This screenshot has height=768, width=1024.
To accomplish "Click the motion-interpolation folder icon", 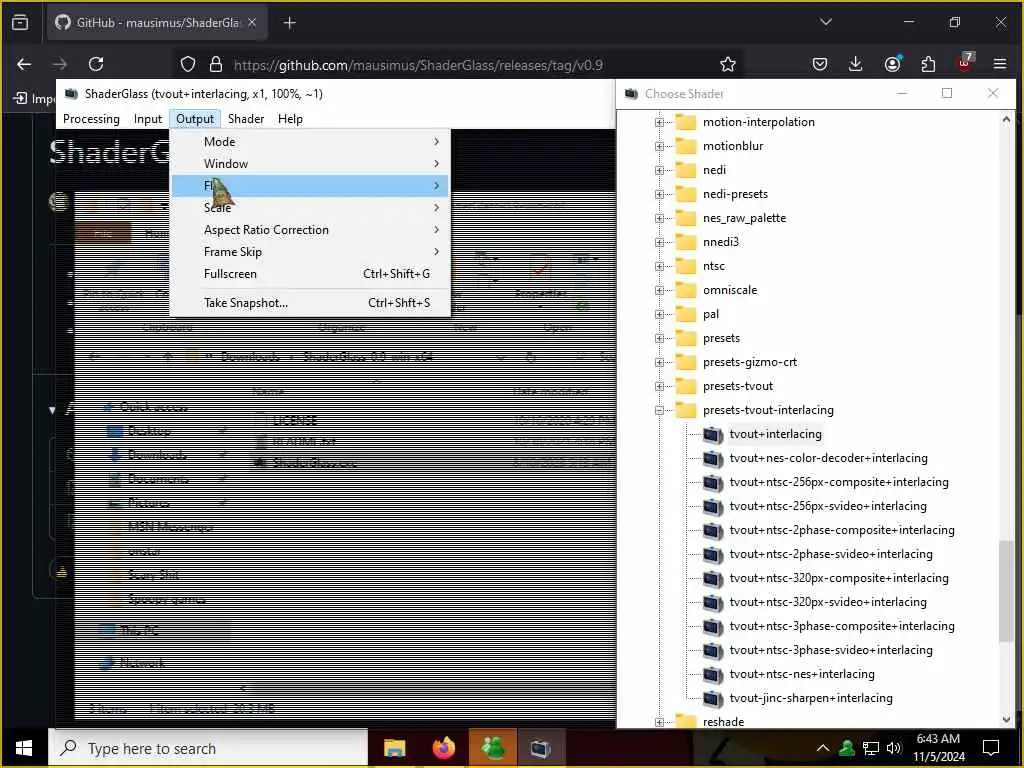I will (686, 122).
